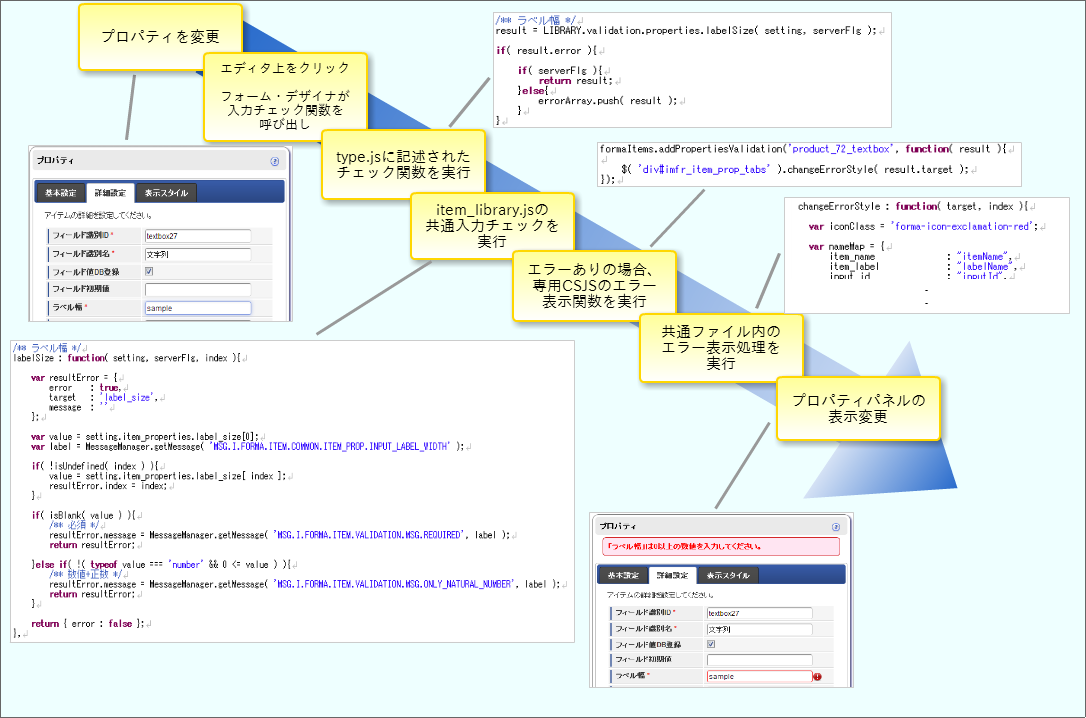This screenshot has height=718, width=1086.
Task: Switch to 表示スタイル tab in panel showing error banner
Action: click(728, 575)
